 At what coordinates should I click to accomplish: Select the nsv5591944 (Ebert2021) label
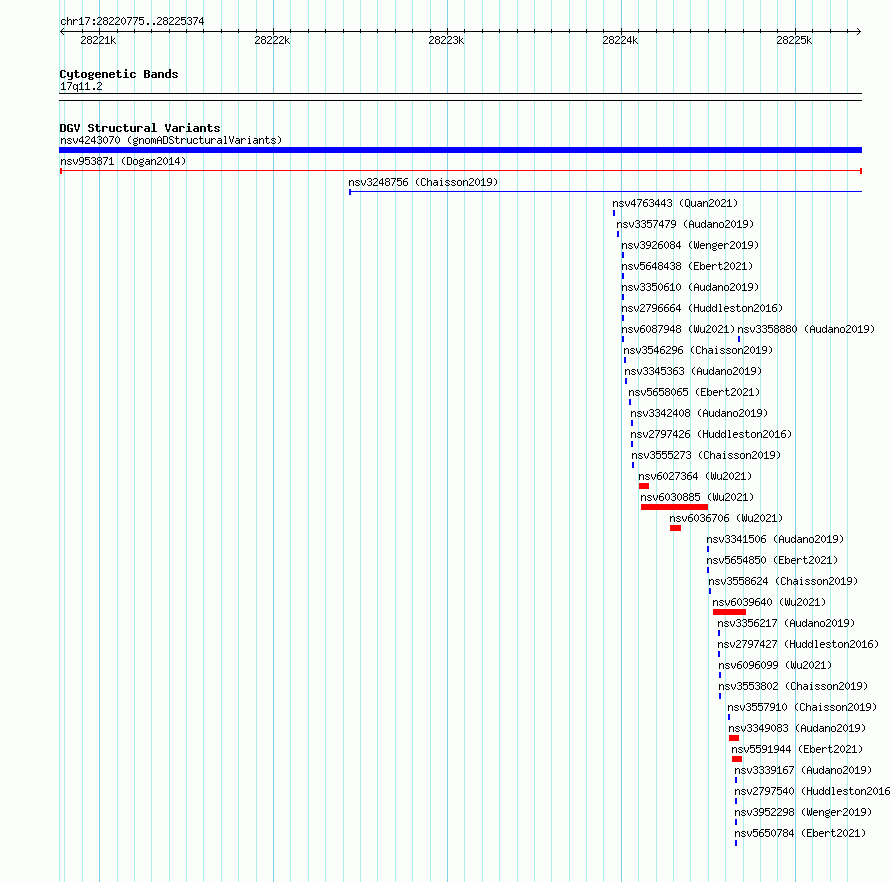(x=797, y=749)
